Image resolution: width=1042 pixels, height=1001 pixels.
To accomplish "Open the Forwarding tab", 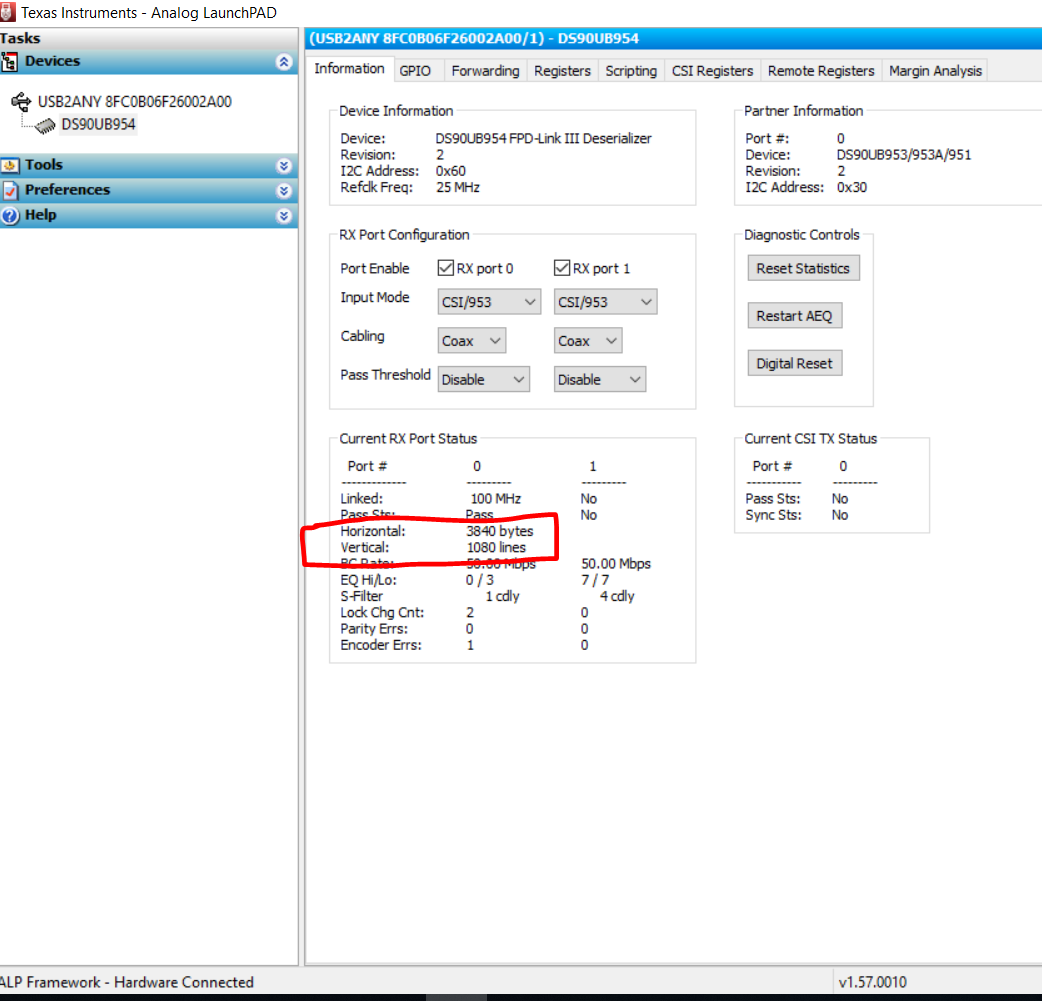I will point(486,70).
